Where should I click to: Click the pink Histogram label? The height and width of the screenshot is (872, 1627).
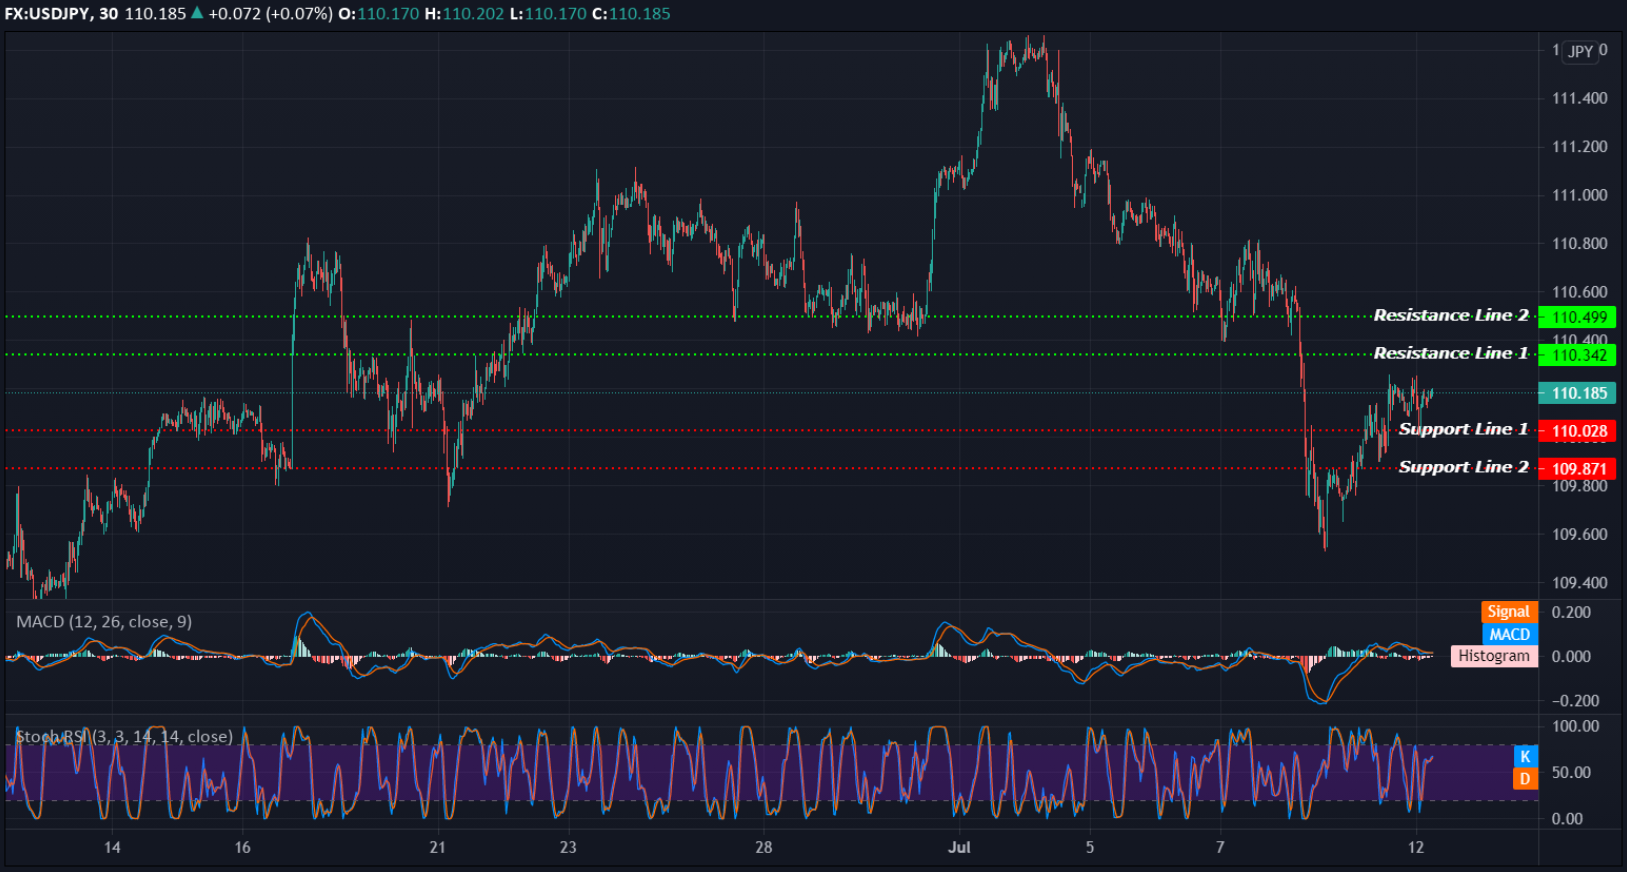1494,656
